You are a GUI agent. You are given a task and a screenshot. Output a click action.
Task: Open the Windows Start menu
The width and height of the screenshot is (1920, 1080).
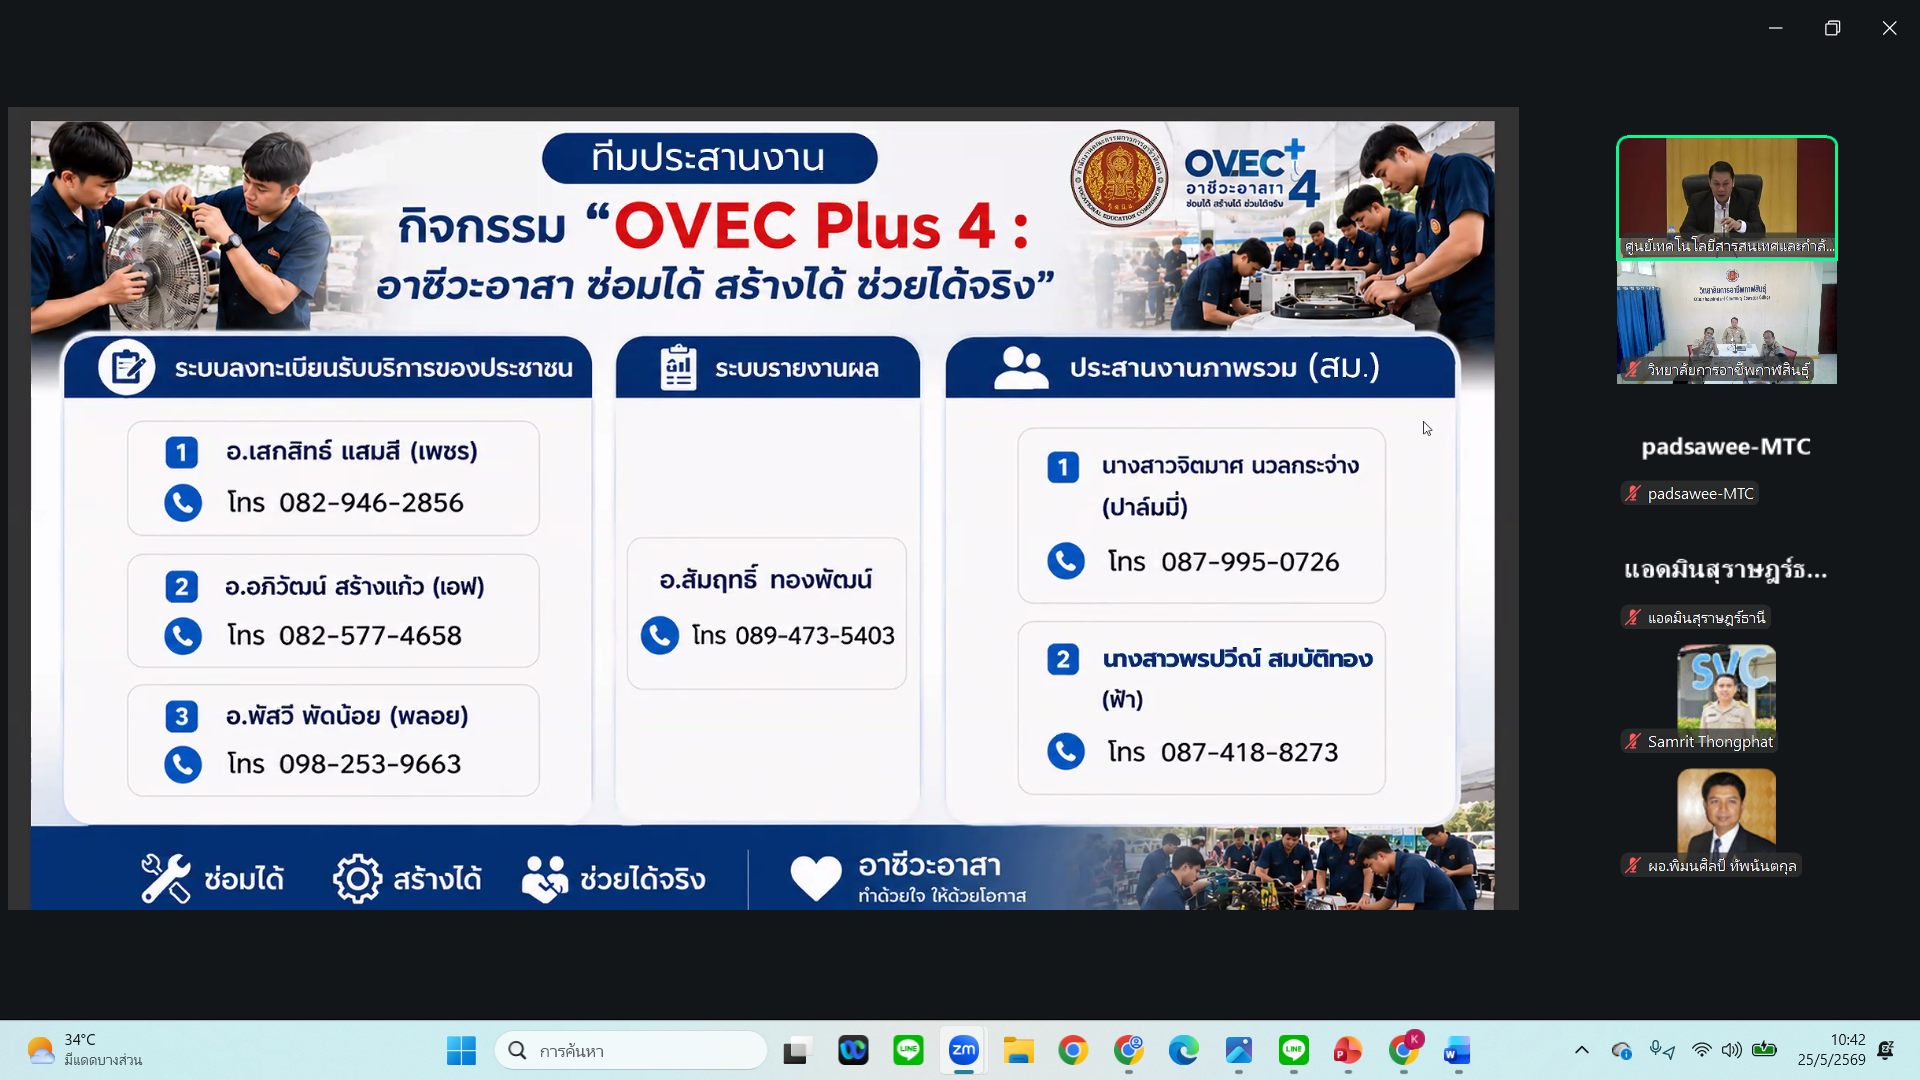coord(461,1051)
